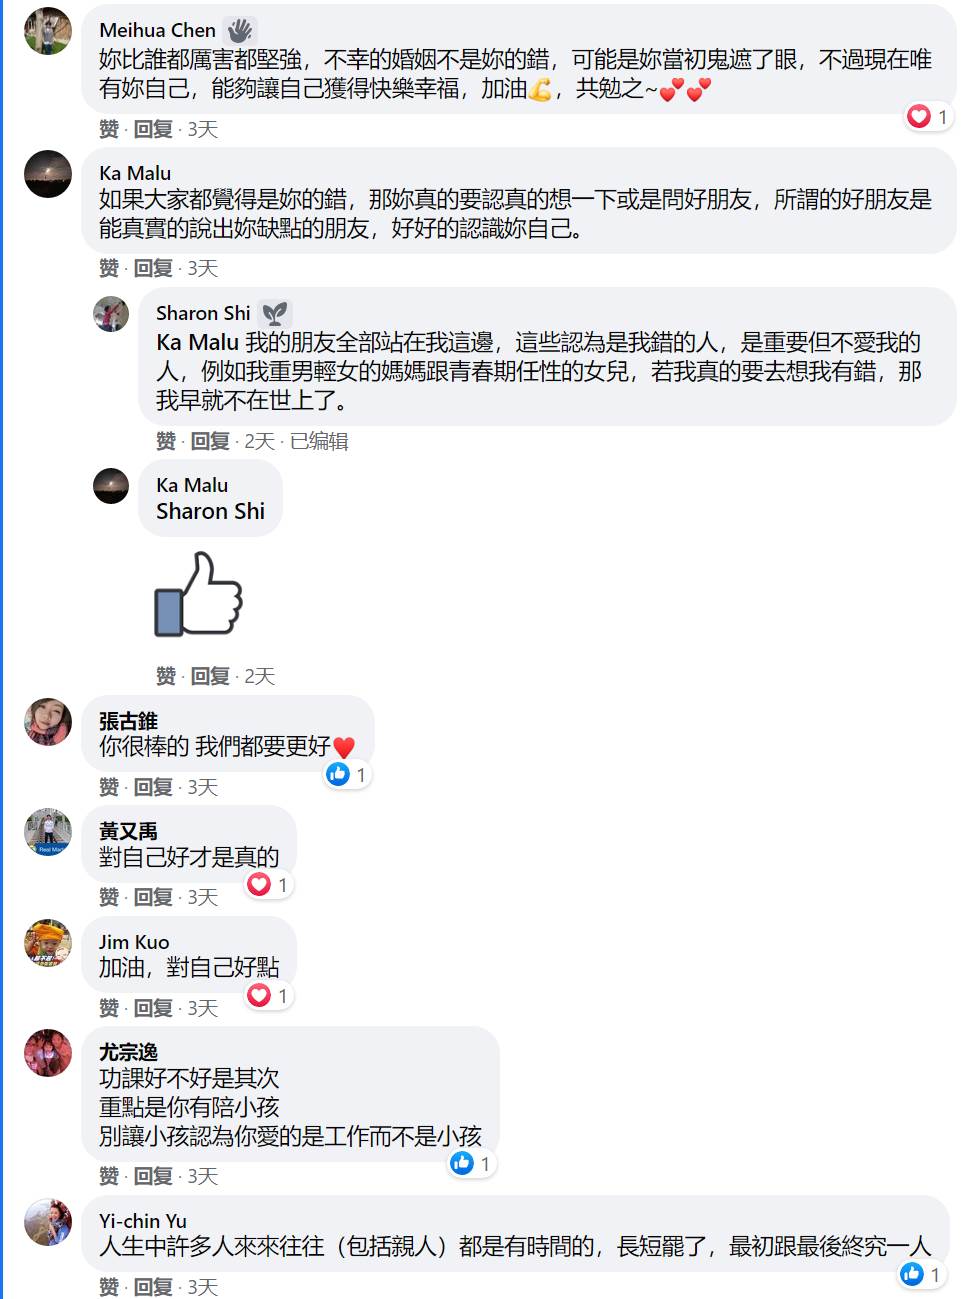Screen dimensions: 970x1299
Task: Click the sprout badge next to Sharon Shi
Action: pyautogui.click(x=275, y=313)
